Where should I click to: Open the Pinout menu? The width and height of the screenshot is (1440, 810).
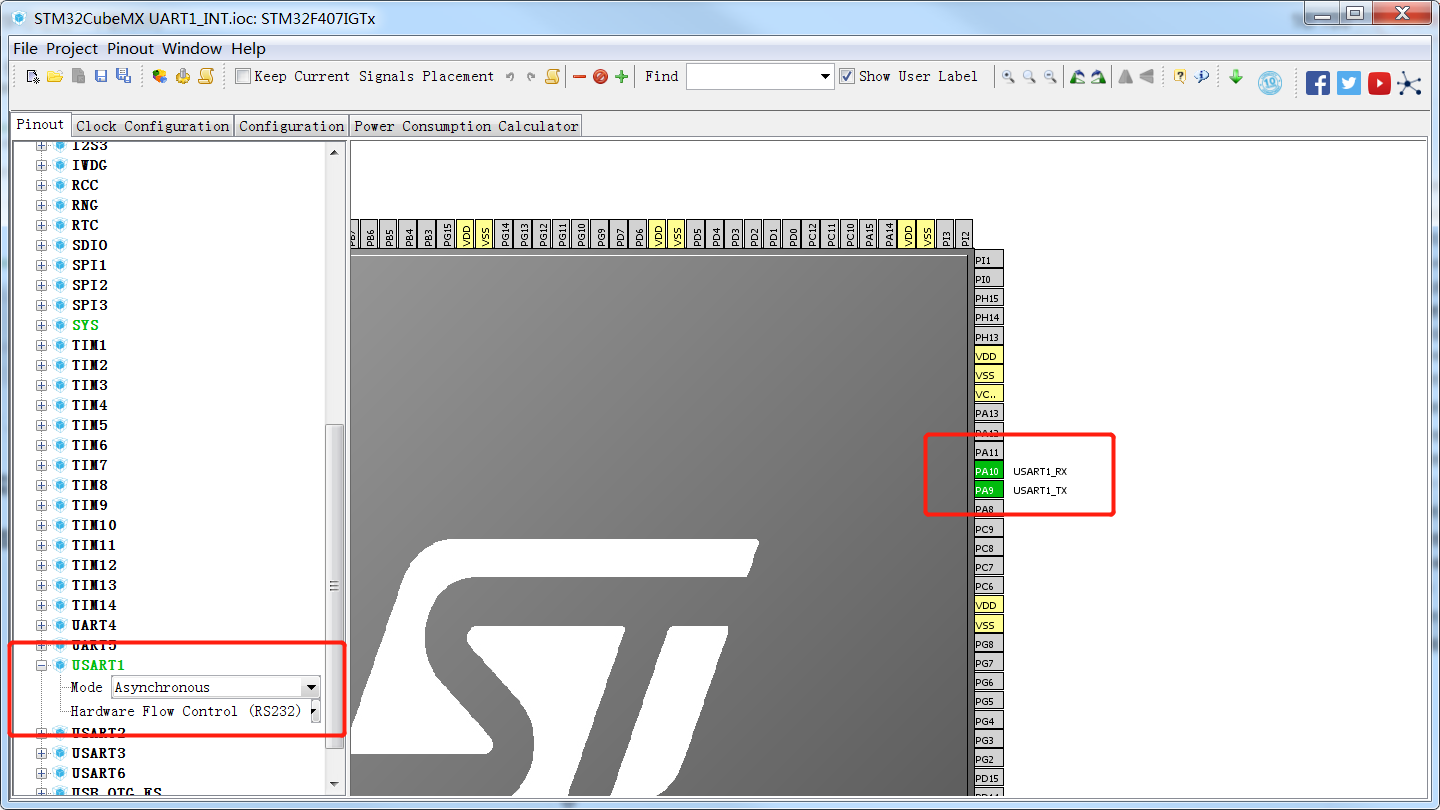tap(131, 48)
